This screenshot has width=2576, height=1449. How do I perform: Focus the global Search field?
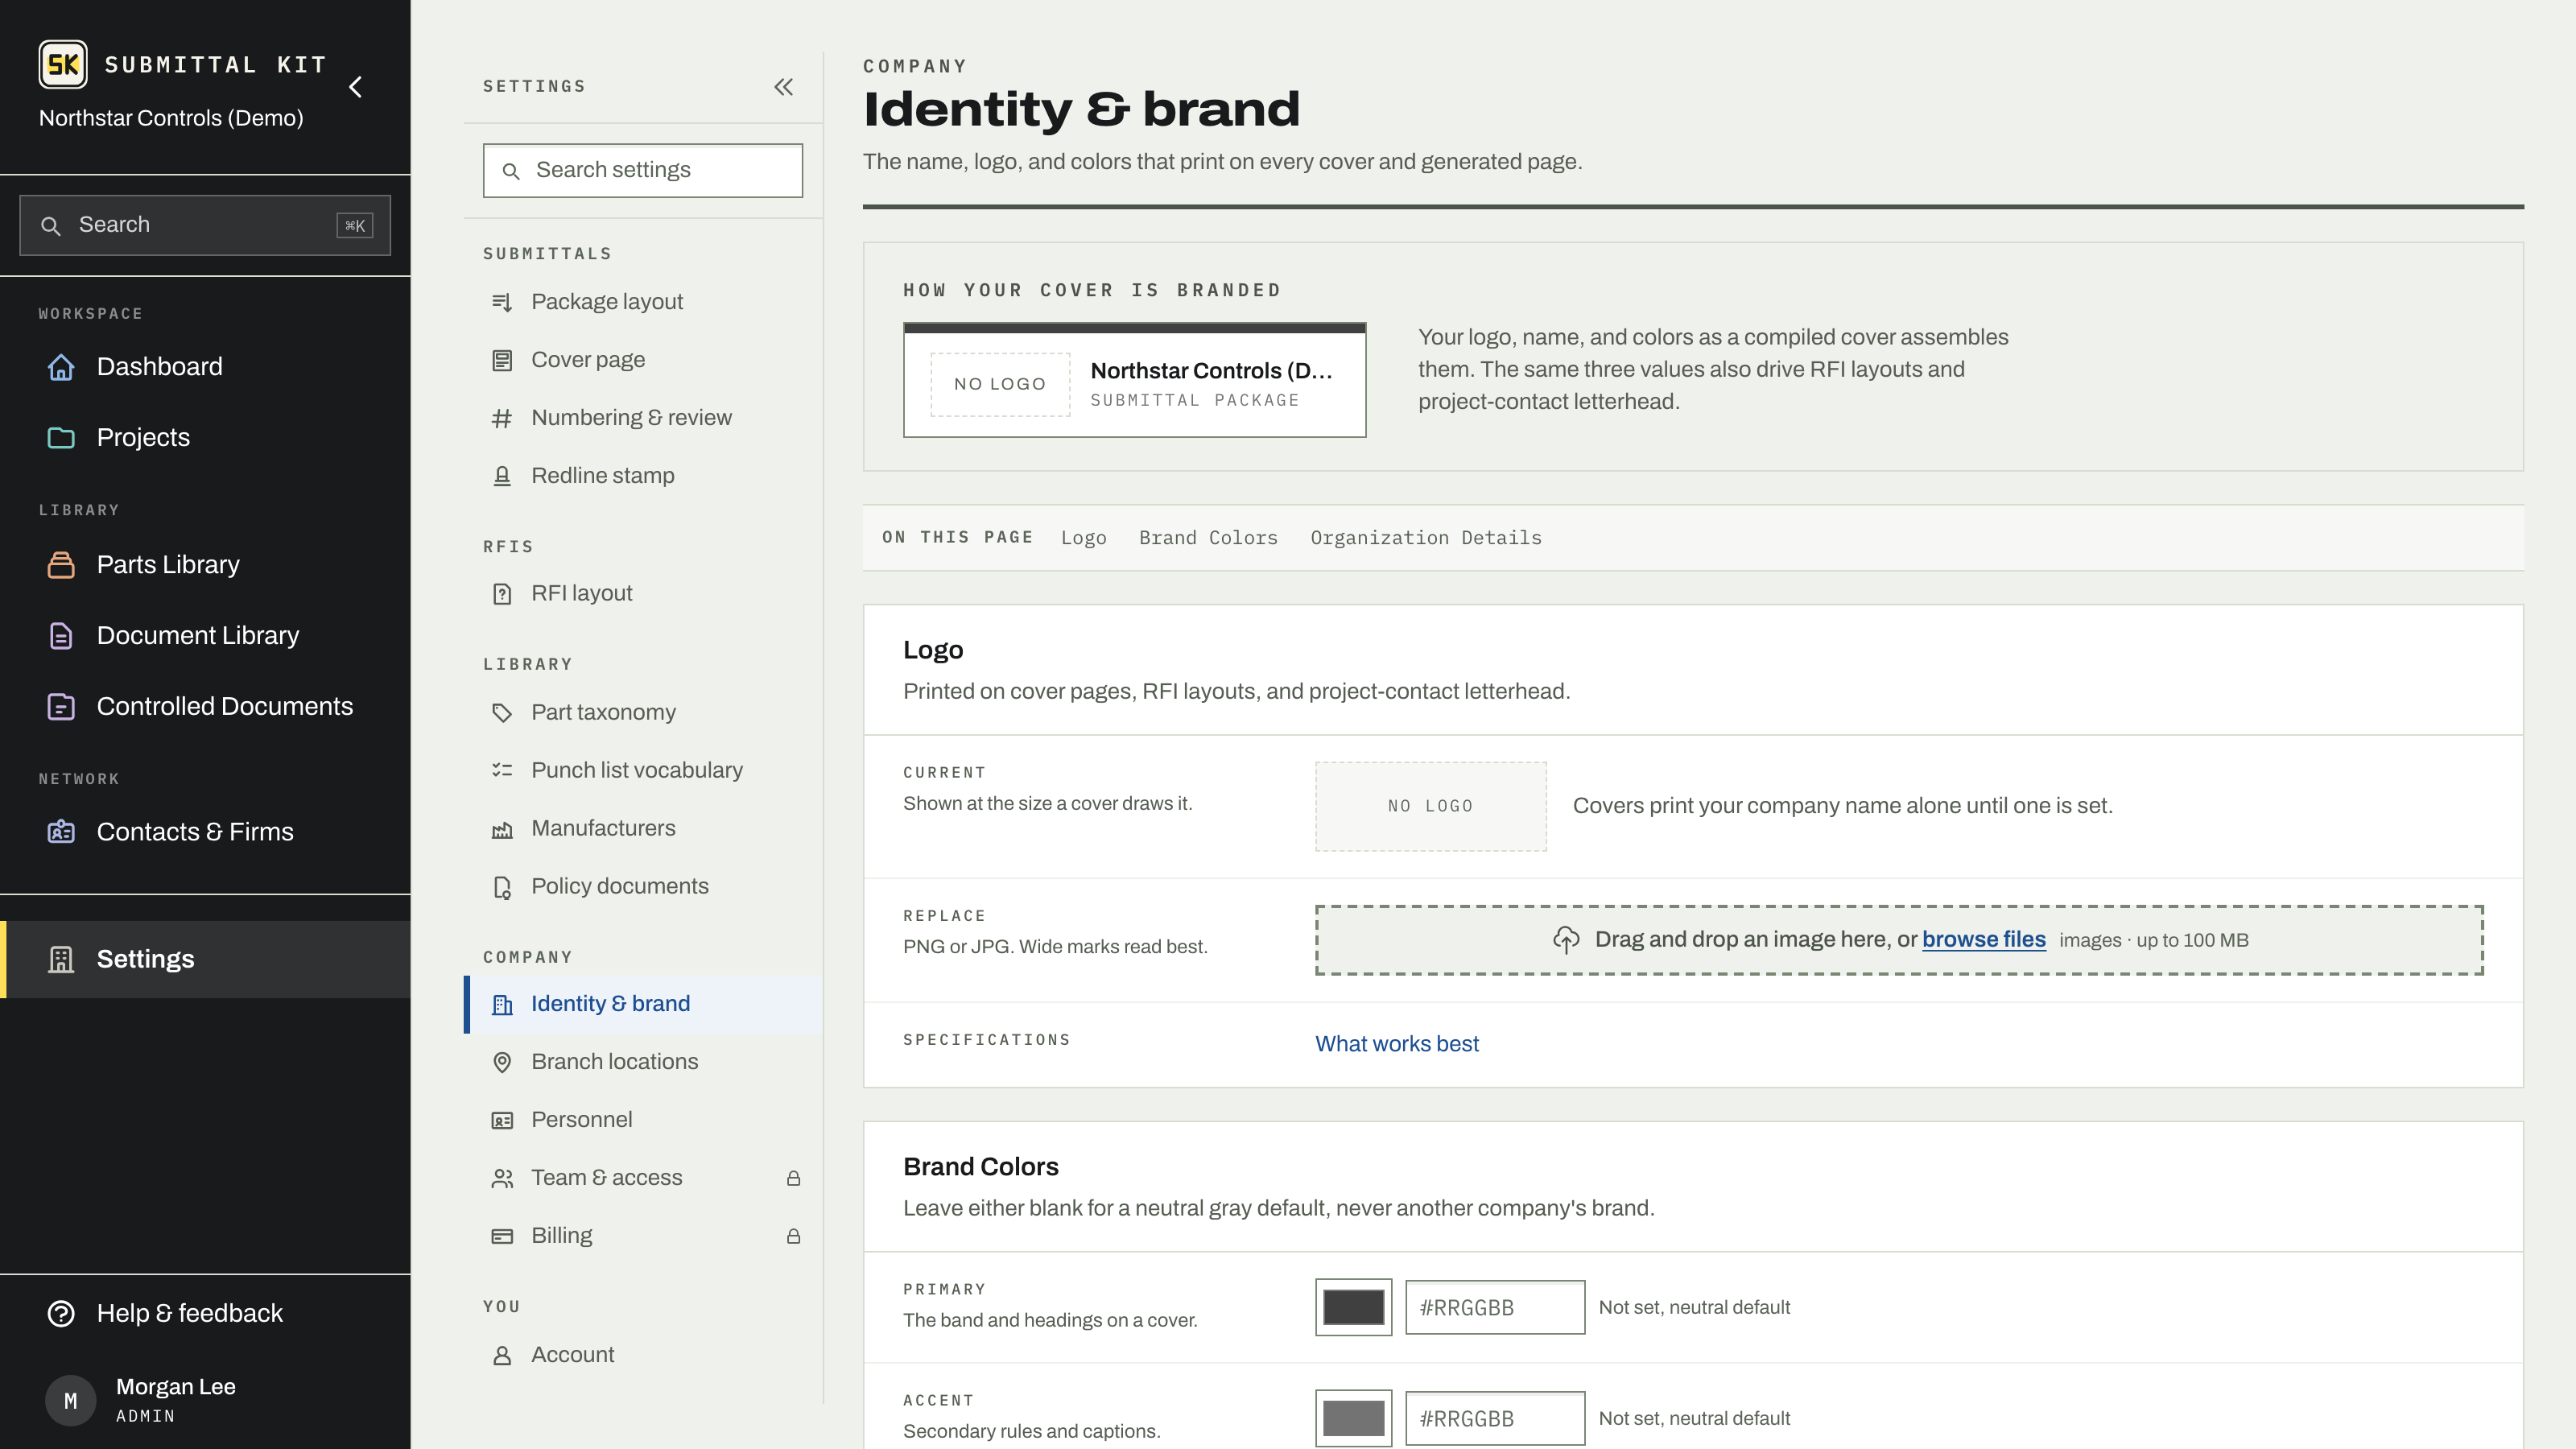click(x=205, y=225)
